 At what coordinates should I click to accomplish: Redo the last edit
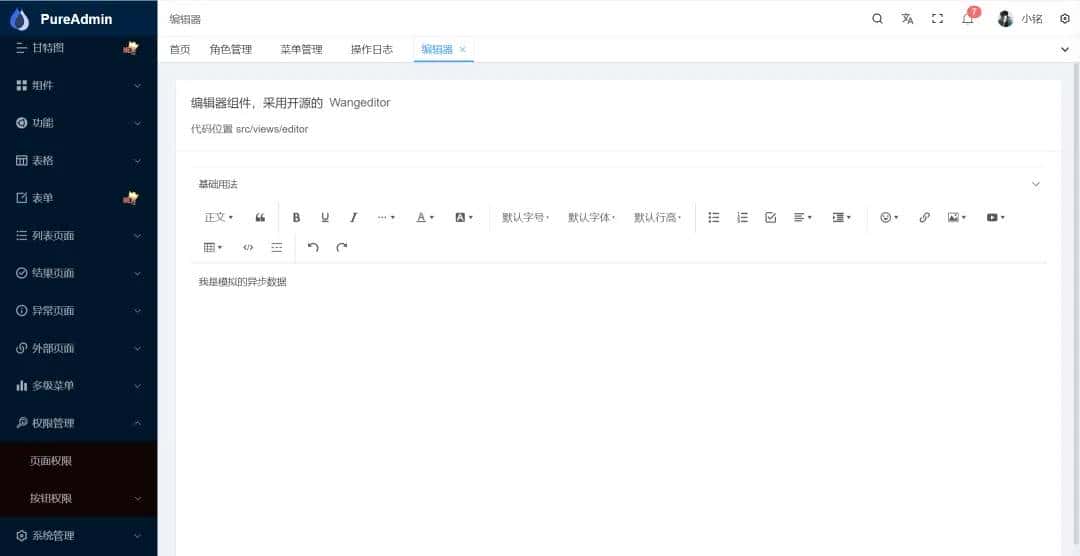click(342, 247)
